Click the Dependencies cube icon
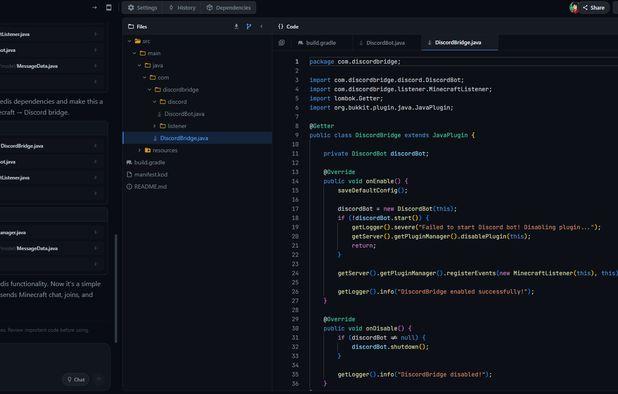The image size is (618, 394). click(x=210, y=7)
